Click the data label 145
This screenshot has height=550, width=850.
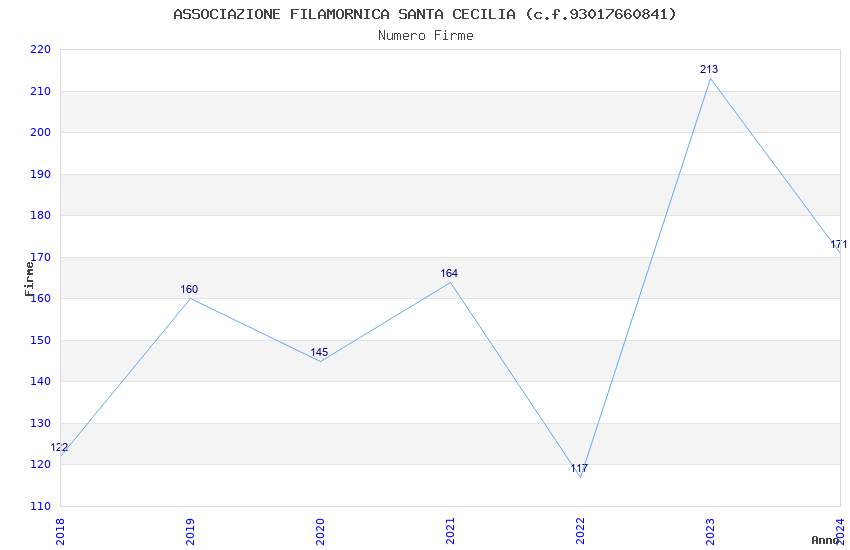pos(319,352)
